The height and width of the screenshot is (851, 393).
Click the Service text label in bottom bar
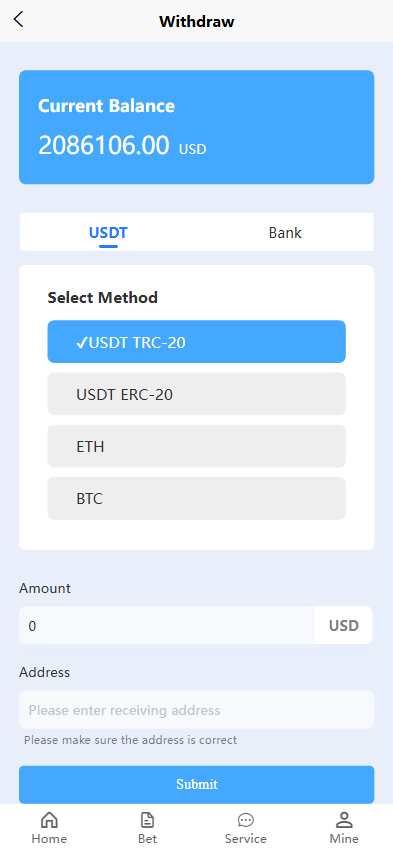tap(246, 839)
